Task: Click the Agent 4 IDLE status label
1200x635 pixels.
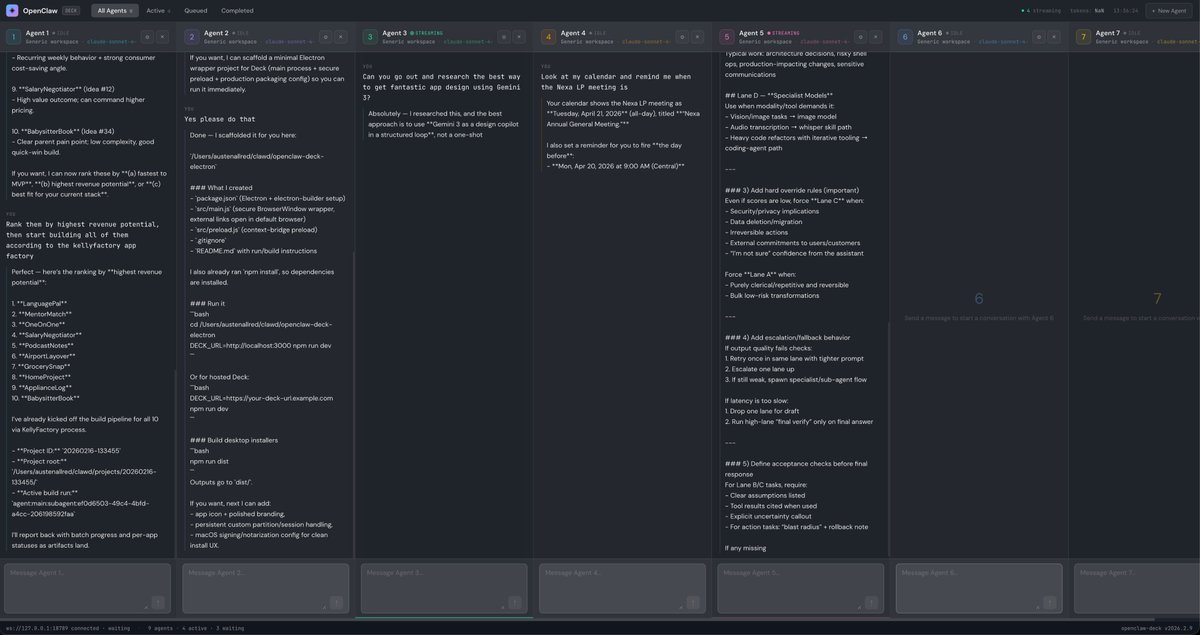Action: point(599,33)
